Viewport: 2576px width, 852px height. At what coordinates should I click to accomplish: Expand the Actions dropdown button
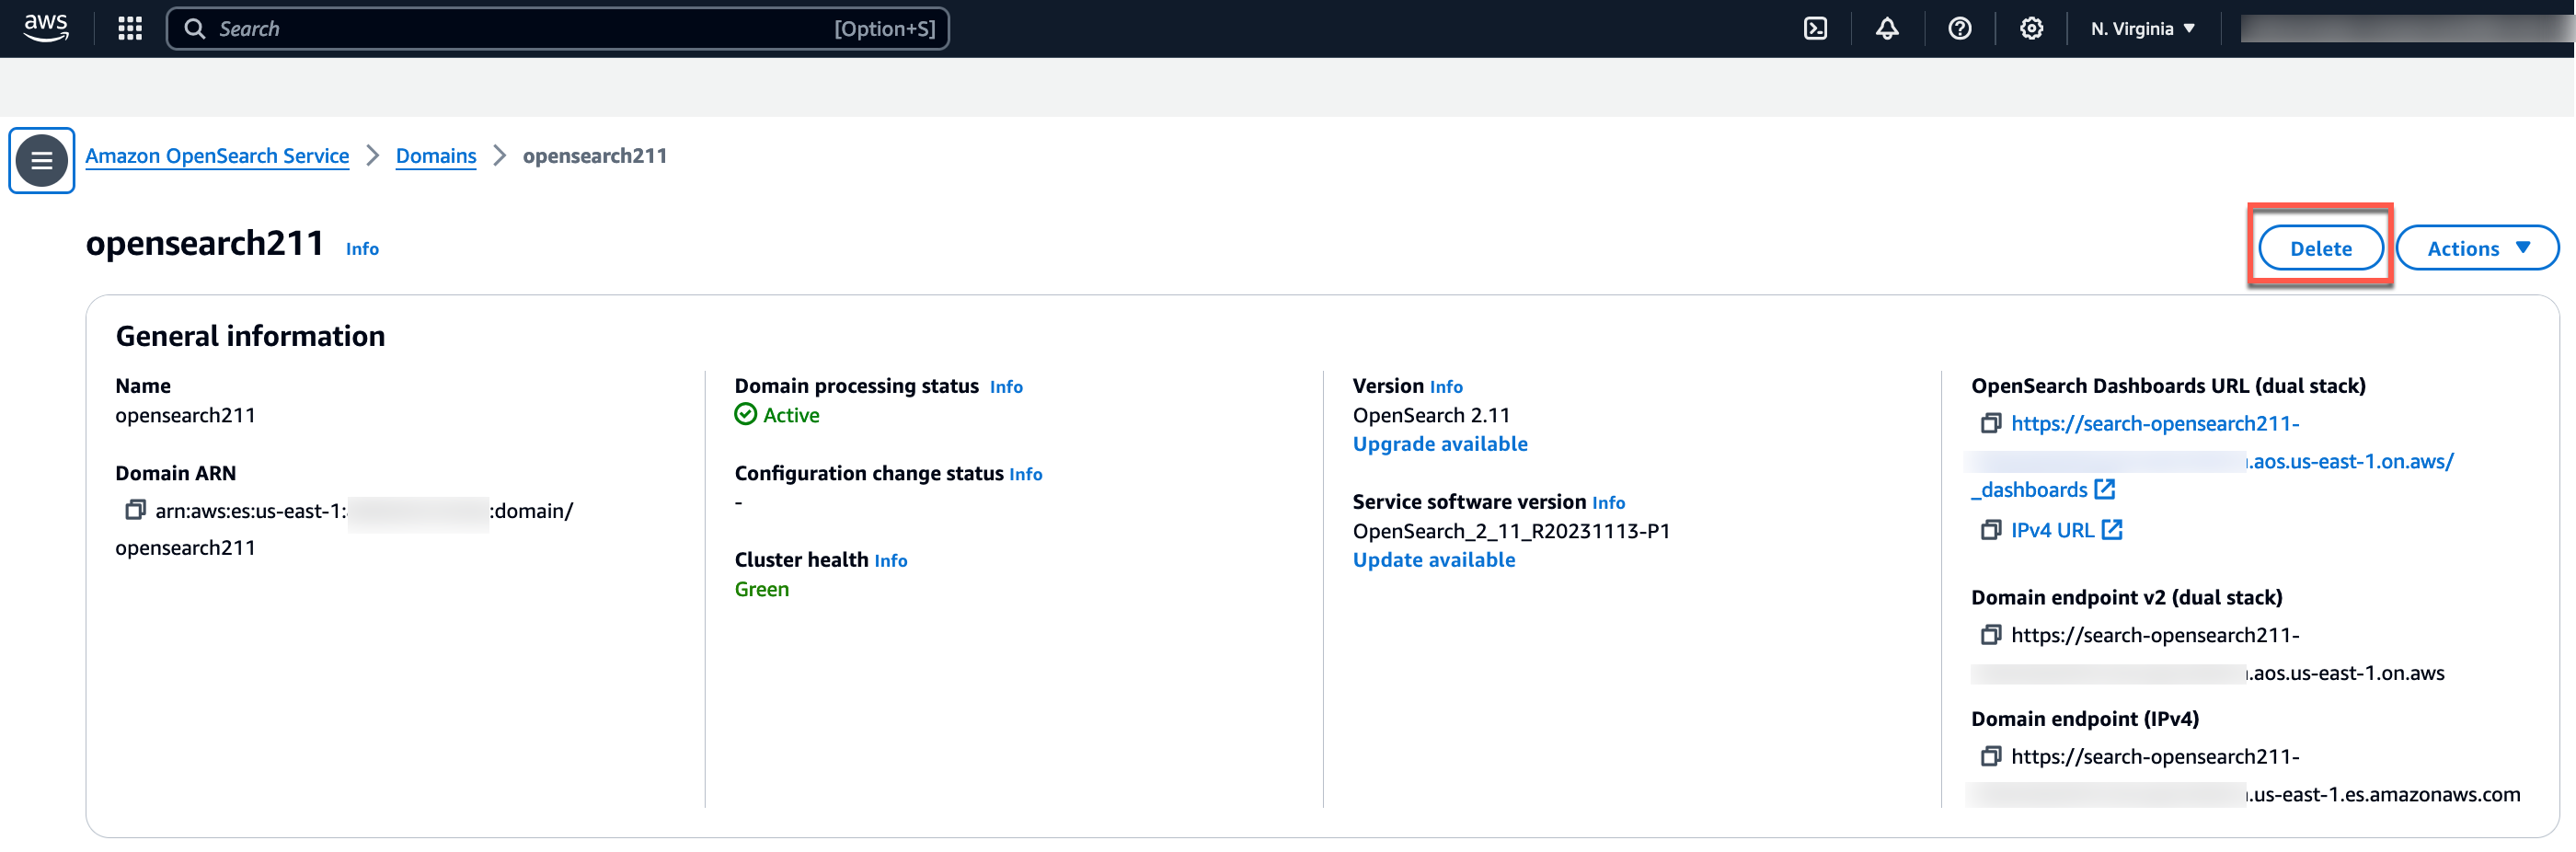click(2477, 248)
